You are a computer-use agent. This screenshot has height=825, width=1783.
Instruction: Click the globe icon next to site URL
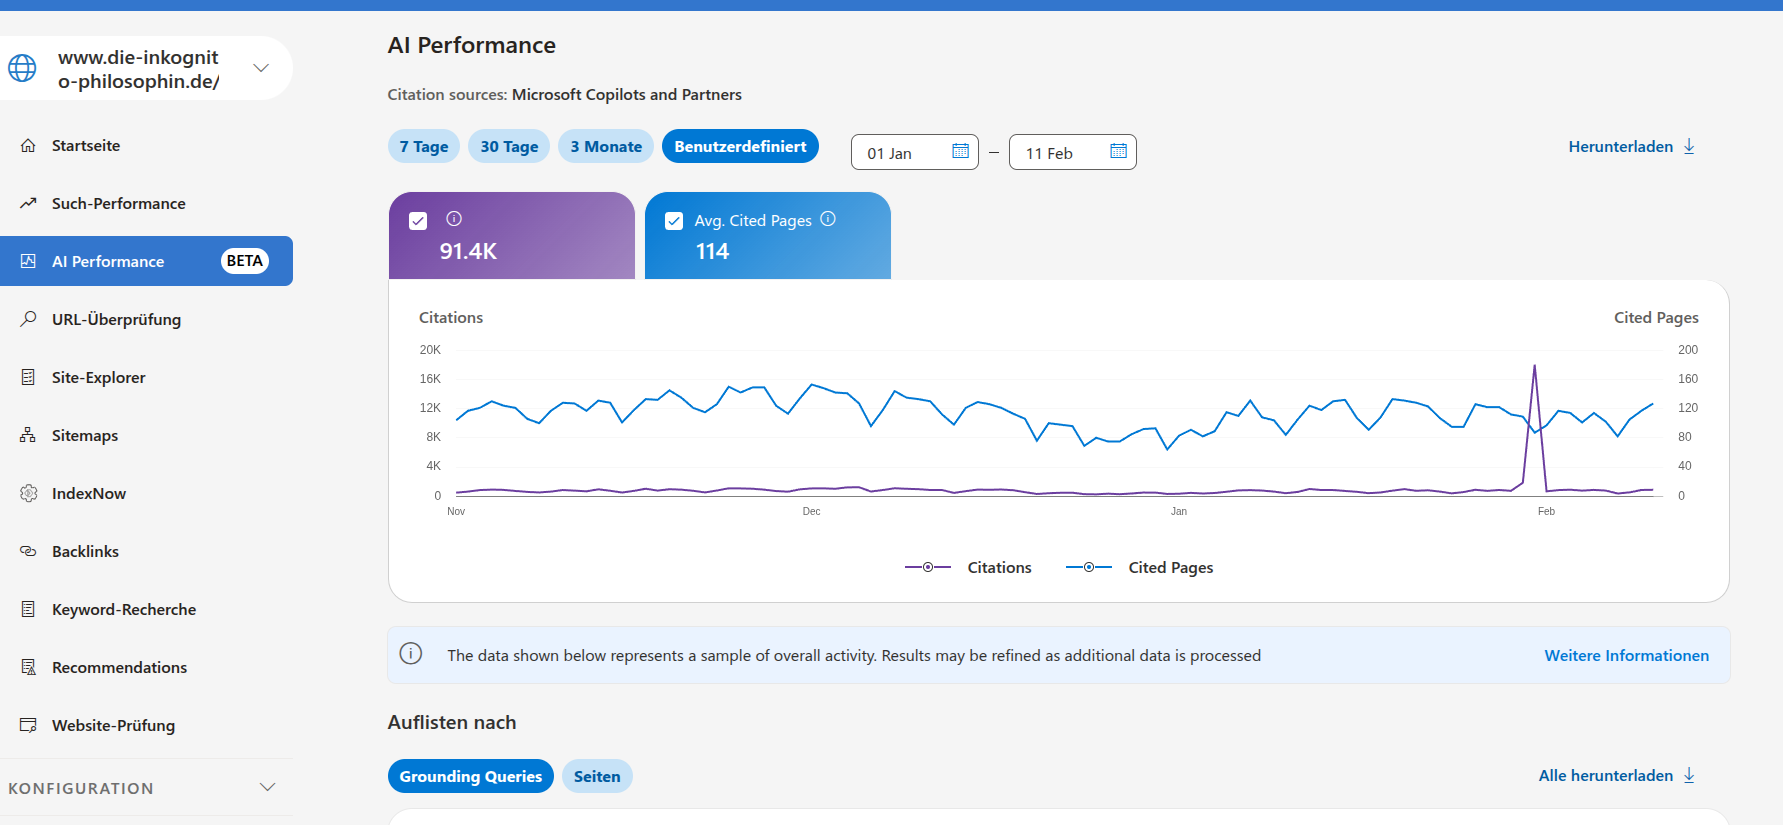22,68
